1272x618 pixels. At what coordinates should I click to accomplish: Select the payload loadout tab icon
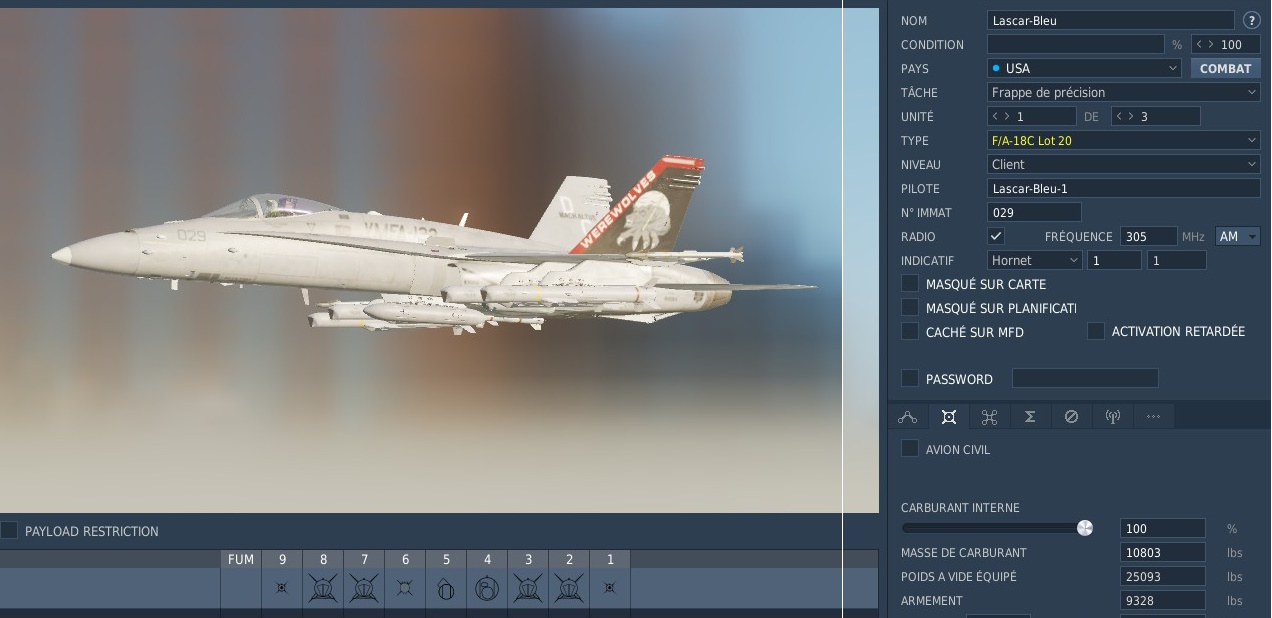(949, 417)
